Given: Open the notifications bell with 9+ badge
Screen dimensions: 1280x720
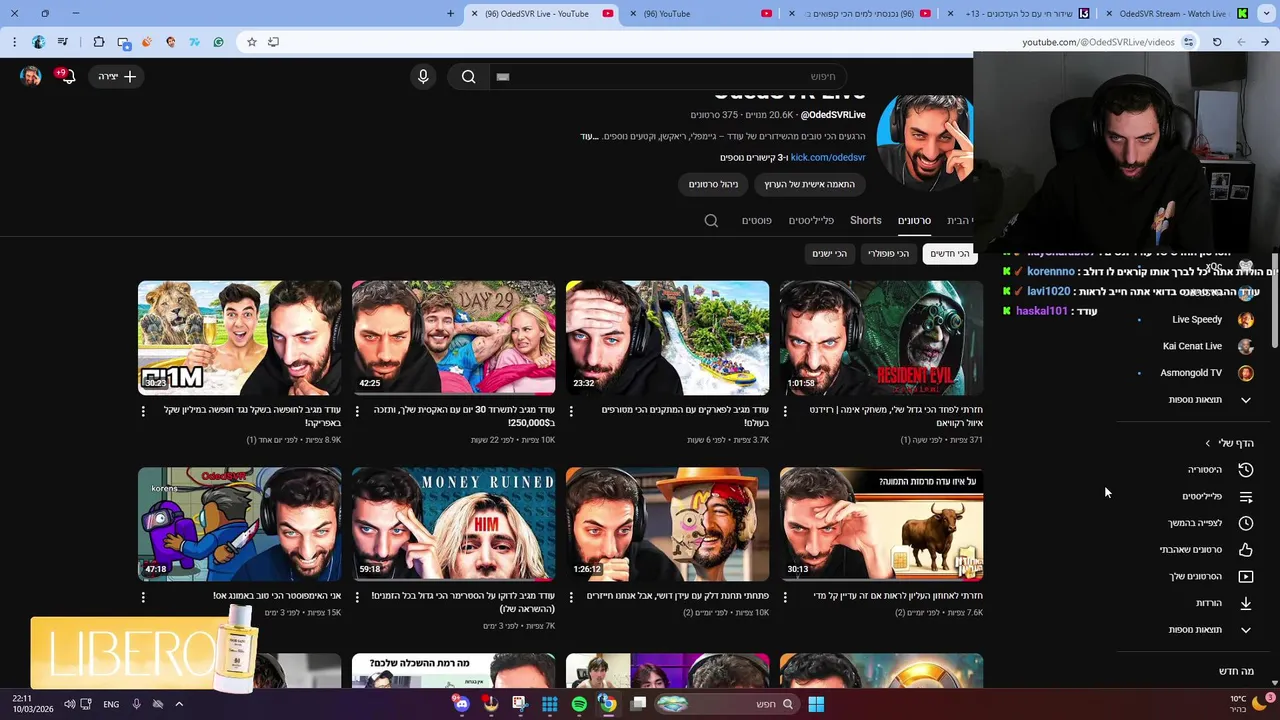Looking at the screenshot, I should click(x=67, y=76).
